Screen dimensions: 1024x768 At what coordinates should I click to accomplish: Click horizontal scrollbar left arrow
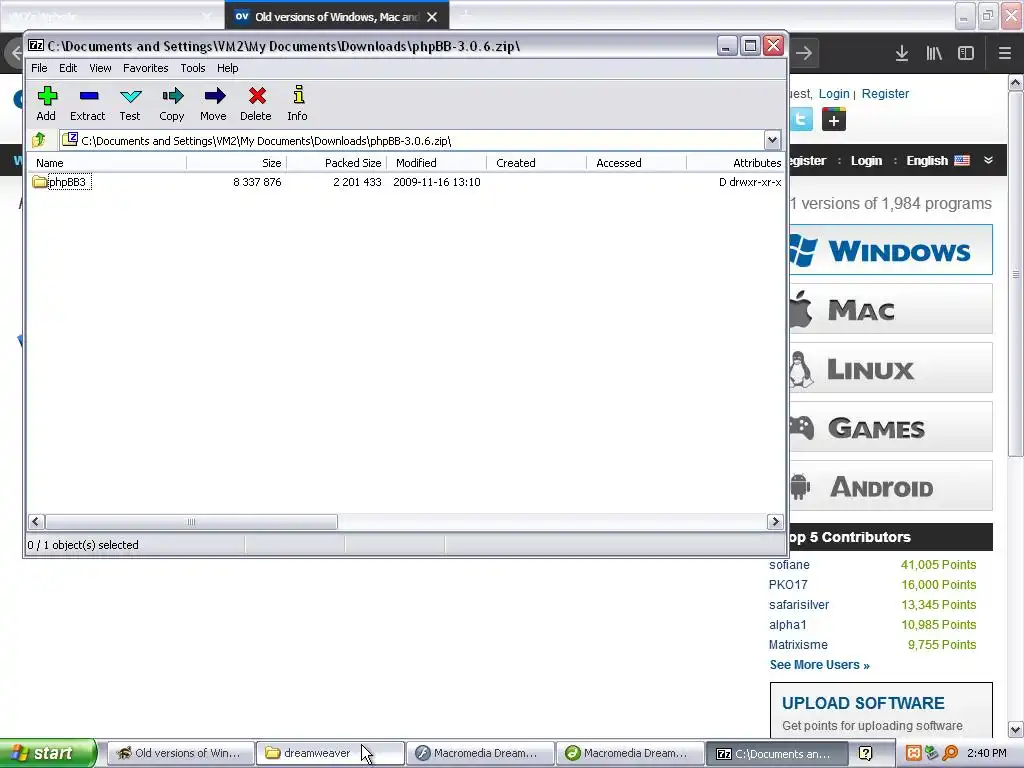click(x=36, y=522)
